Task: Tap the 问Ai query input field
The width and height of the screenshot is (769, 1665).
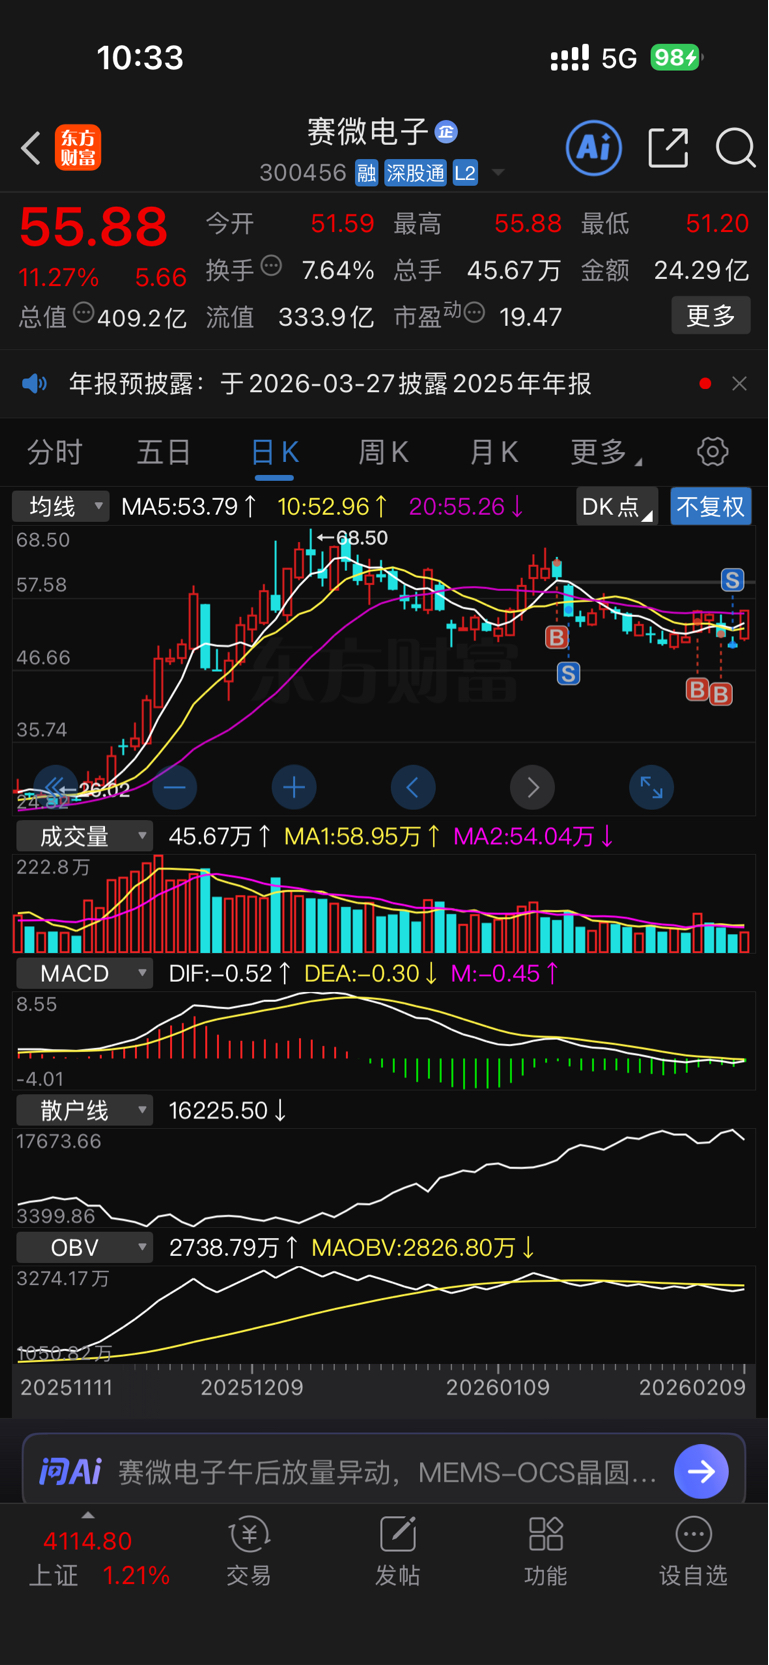Action: (385, 1470)
